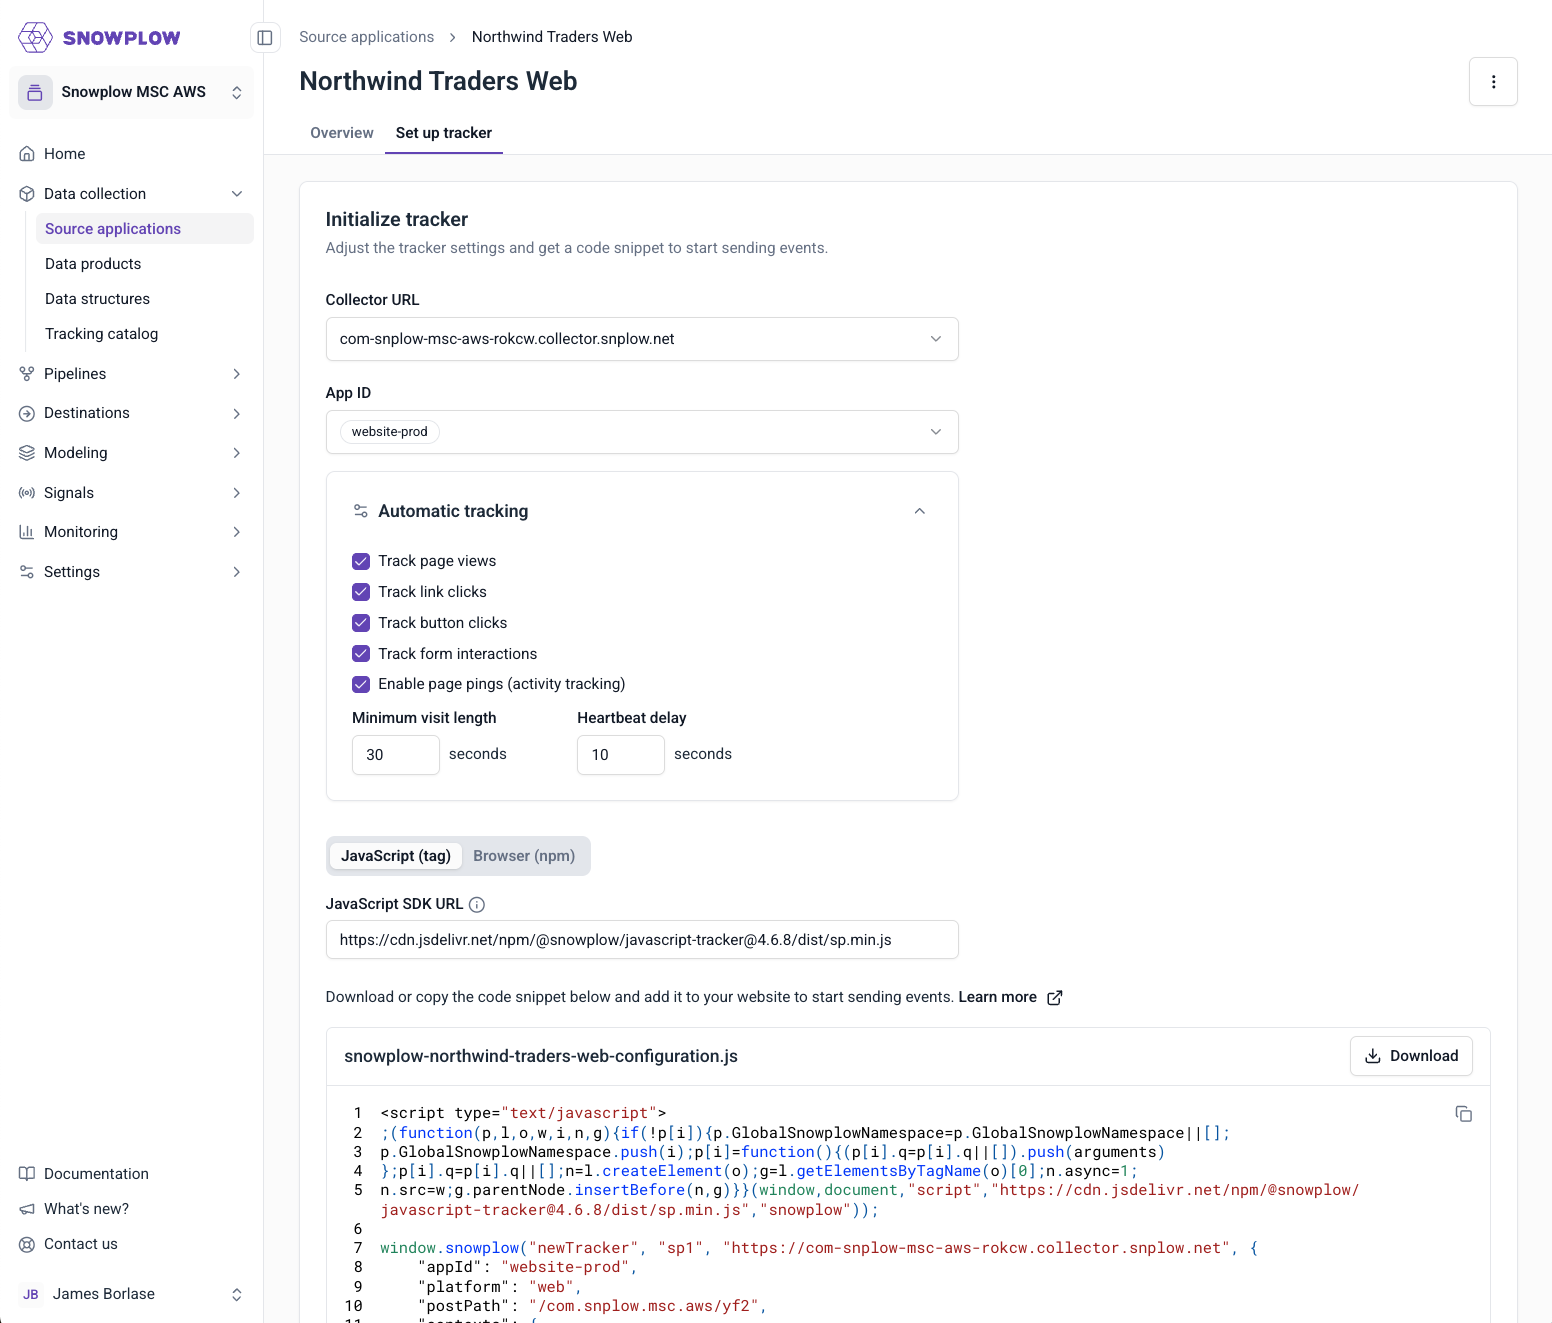Click the website-prod App ID tag
The height and width of the screenshot is (1323, 1552).
click(x=389, y=432)
